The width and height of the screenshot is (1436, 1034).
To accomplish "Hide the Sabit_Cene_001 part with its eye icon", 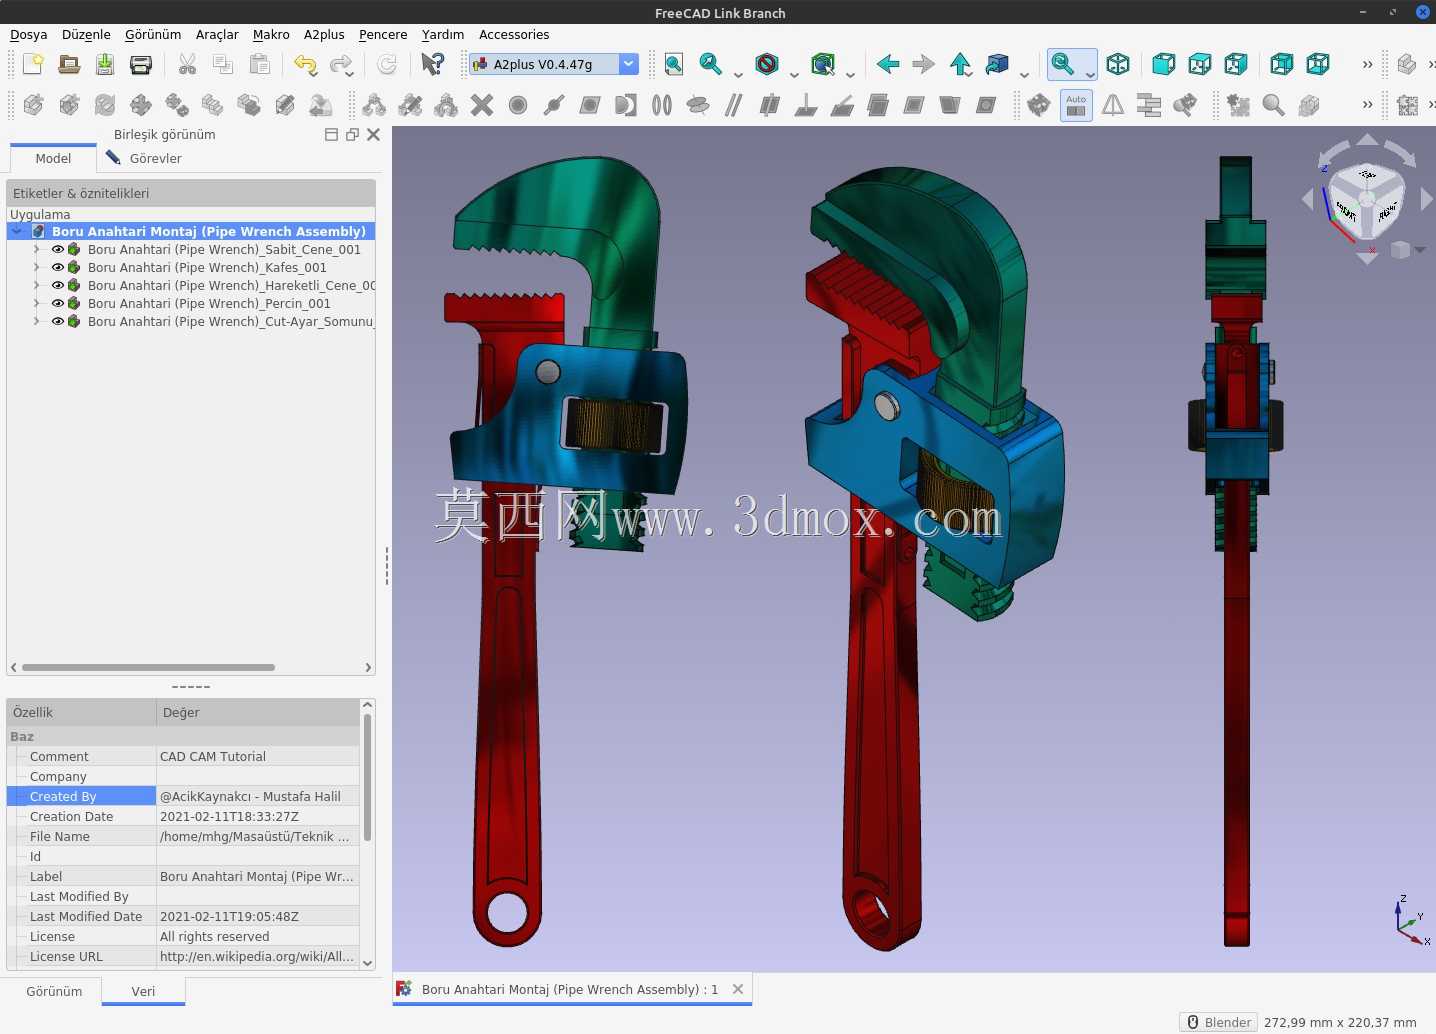I will point(57,250).
